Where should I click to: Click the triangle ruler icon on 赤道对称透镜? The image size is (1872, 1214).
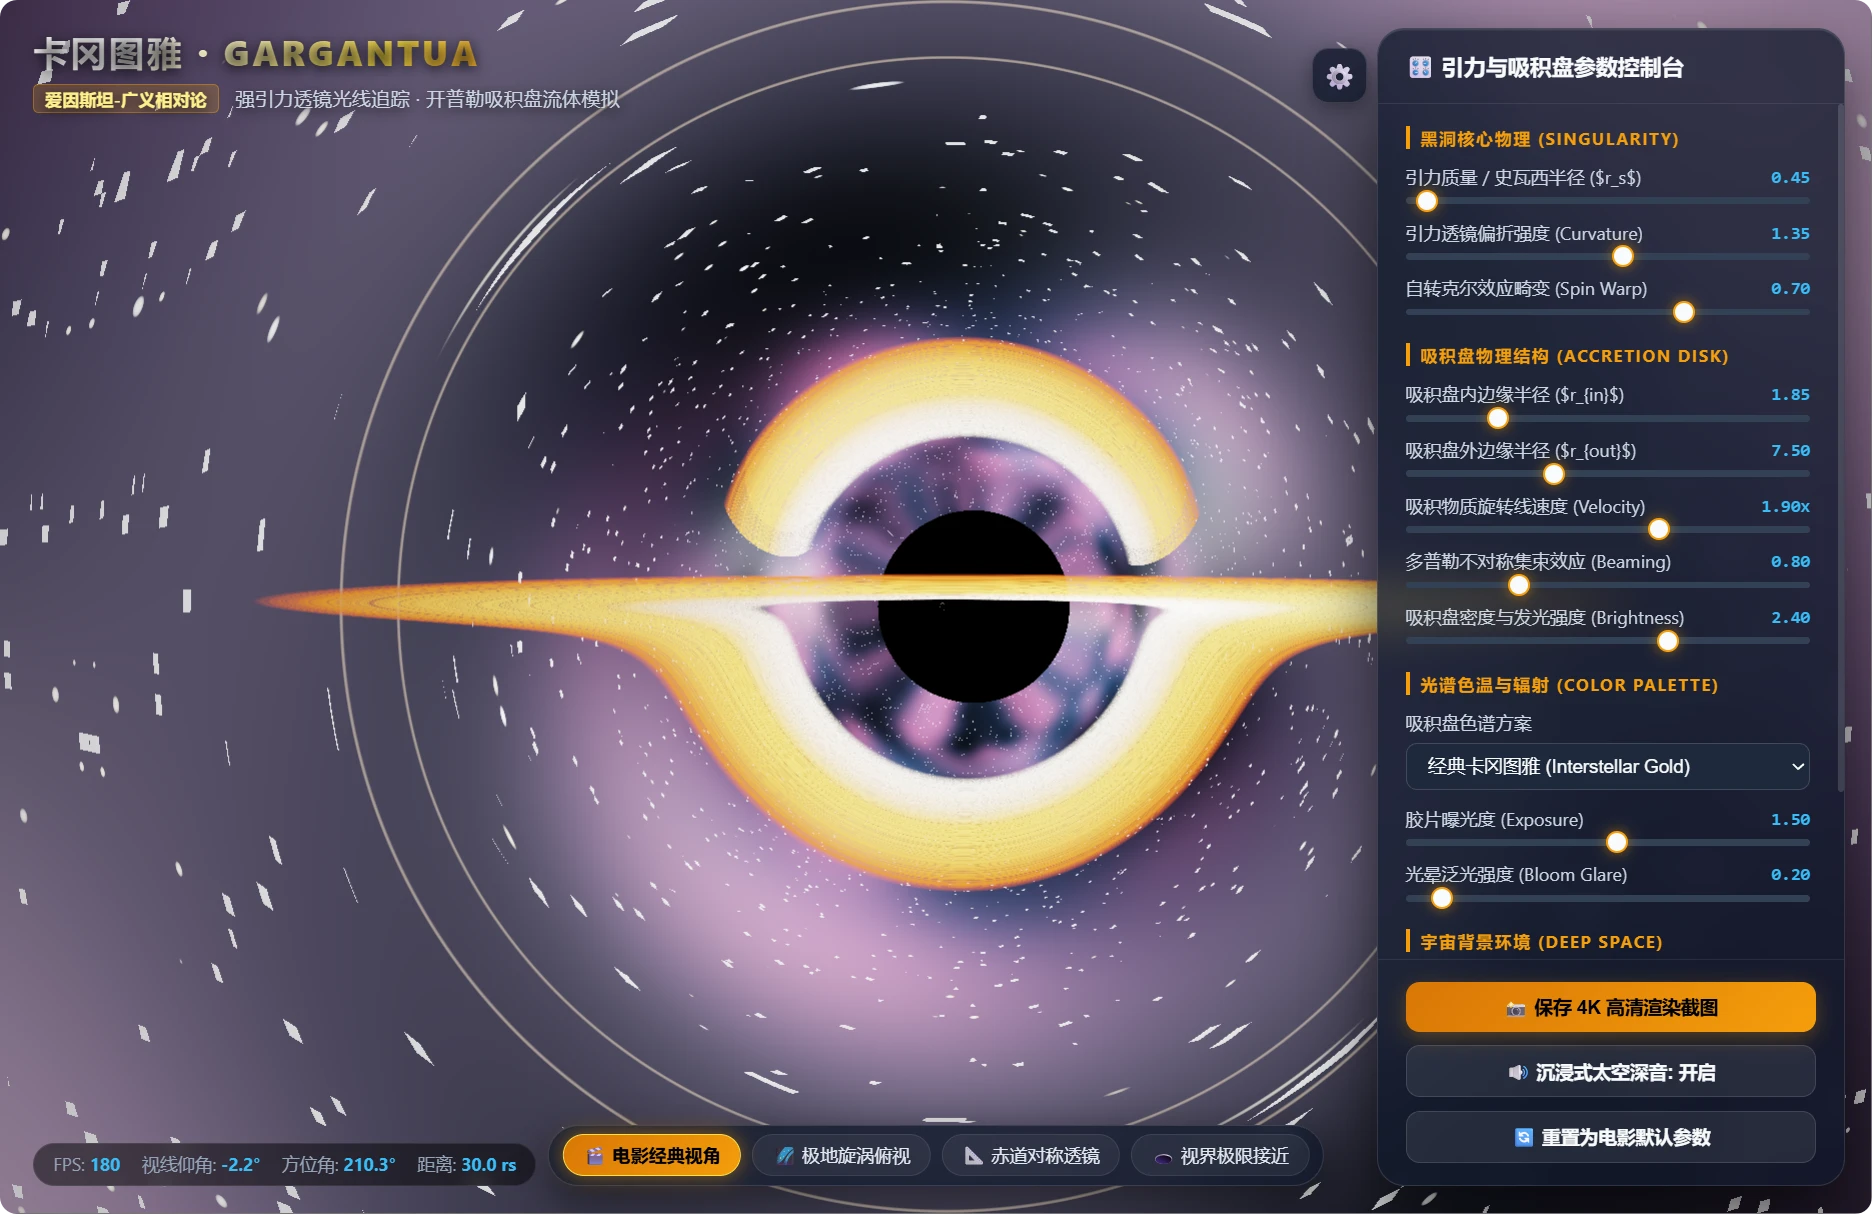pyautogui.click(x=974, y=1156)
